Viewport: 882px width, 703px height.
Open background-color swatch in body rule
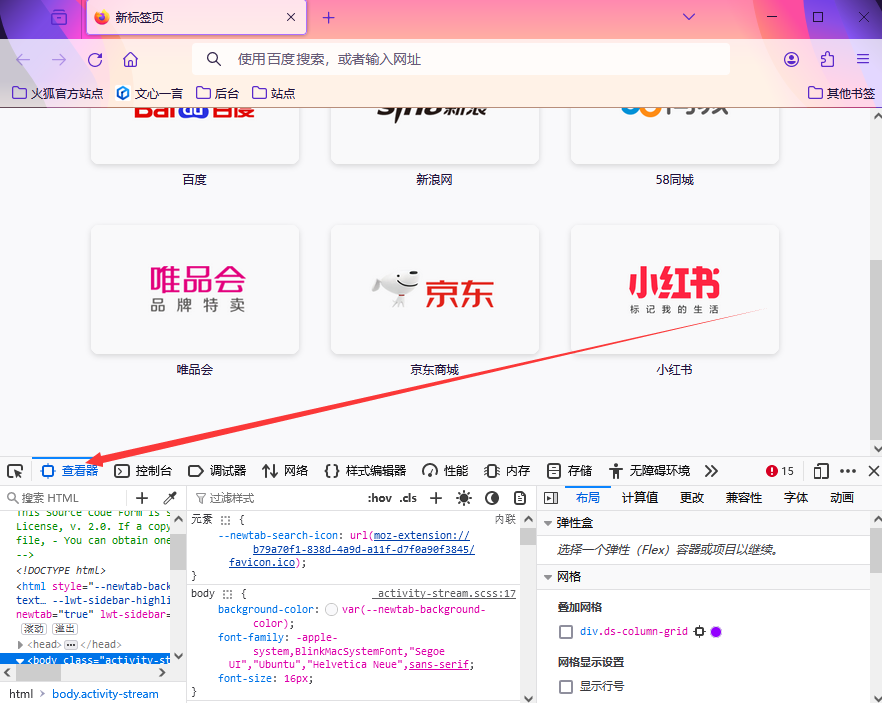point(331,610)
